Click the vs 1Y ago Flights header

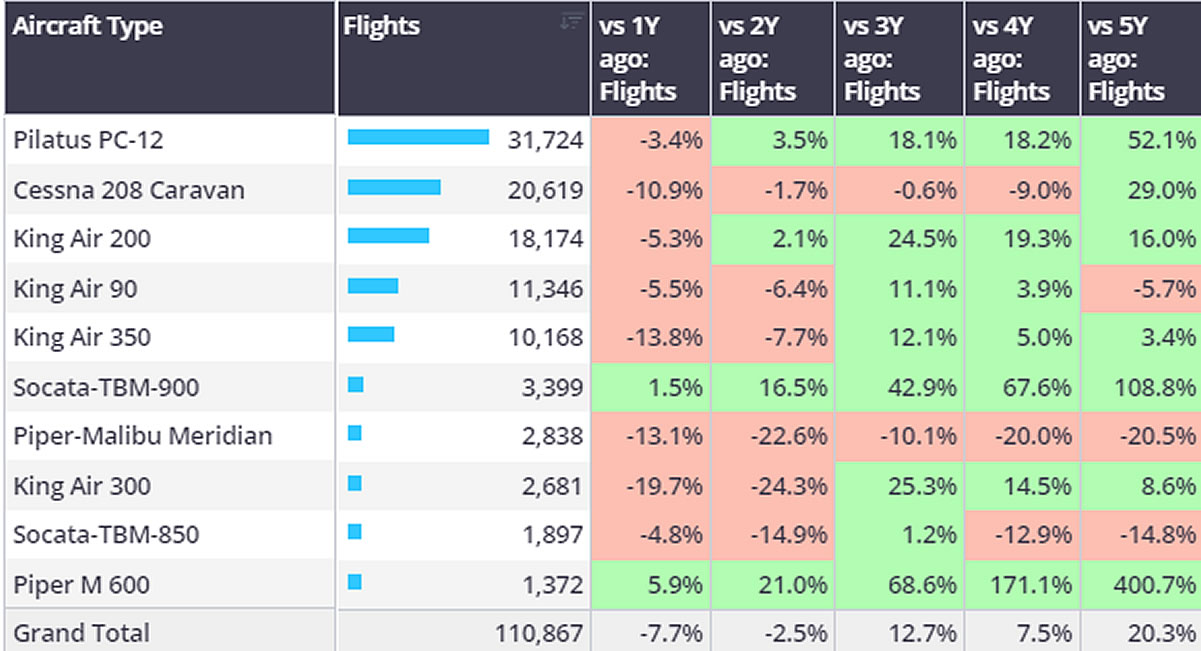tap(651, 58)
